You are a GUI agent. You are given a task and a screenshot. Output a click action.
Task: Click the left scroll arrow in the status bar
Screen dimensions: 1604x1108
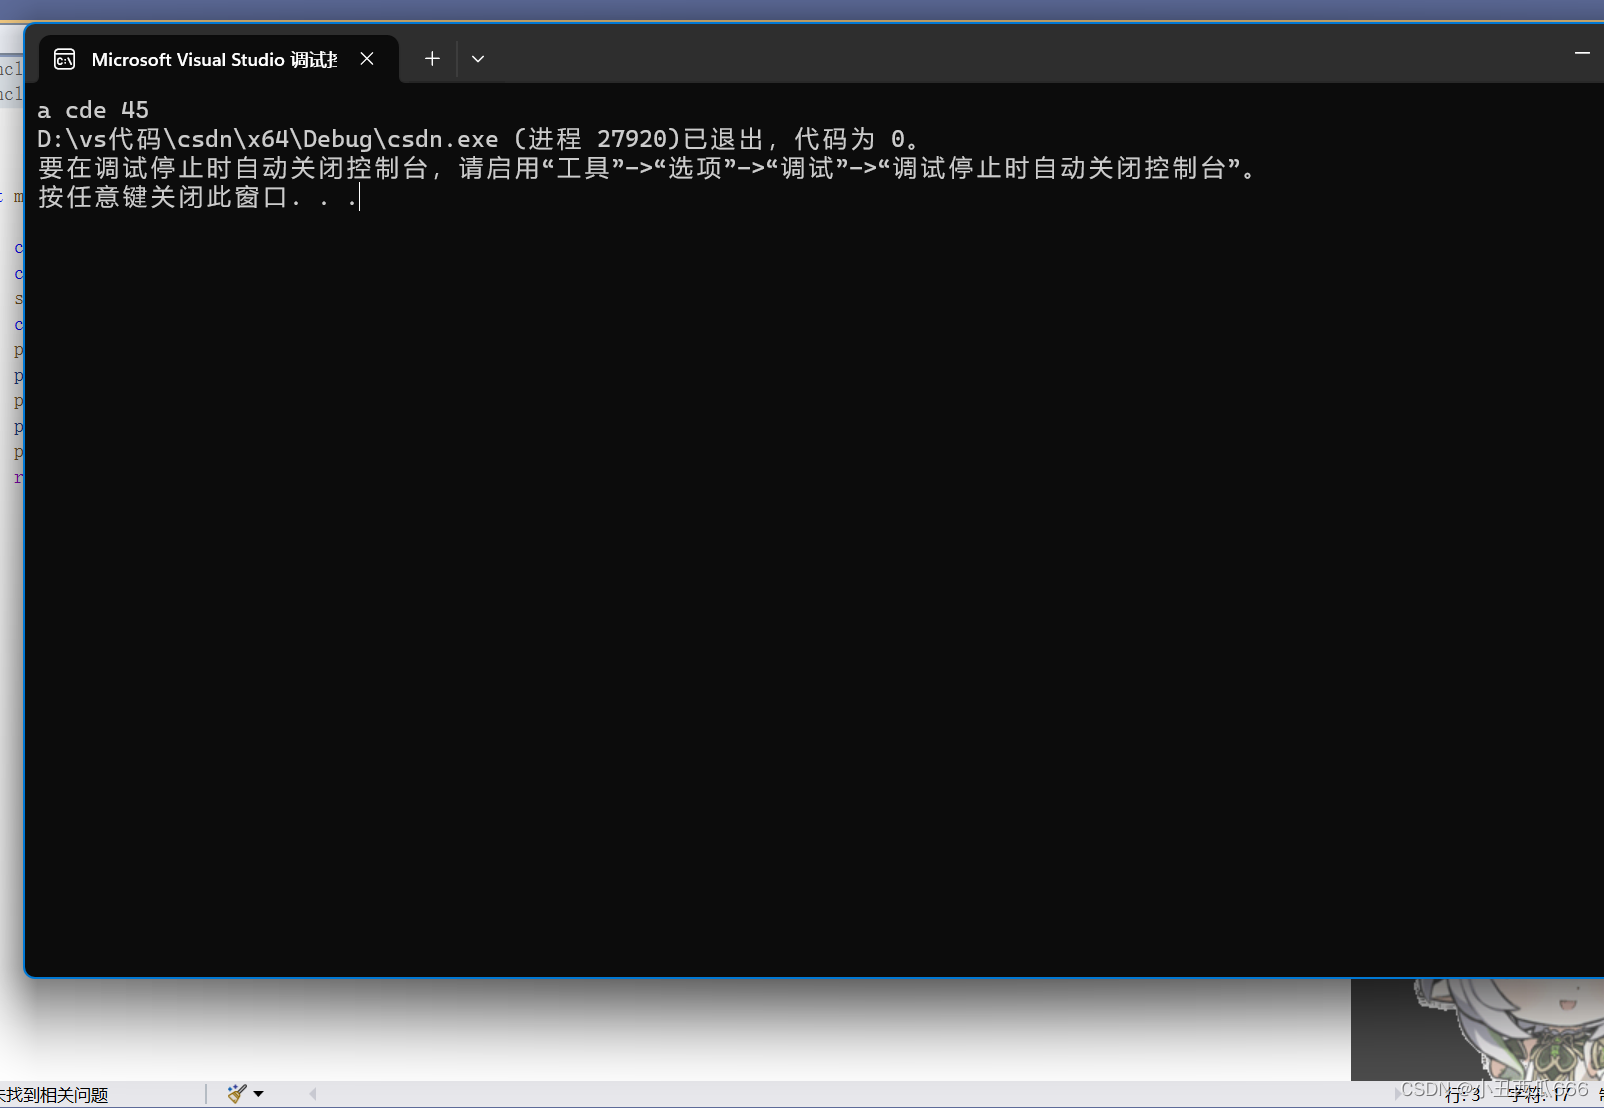(311, 1093)
